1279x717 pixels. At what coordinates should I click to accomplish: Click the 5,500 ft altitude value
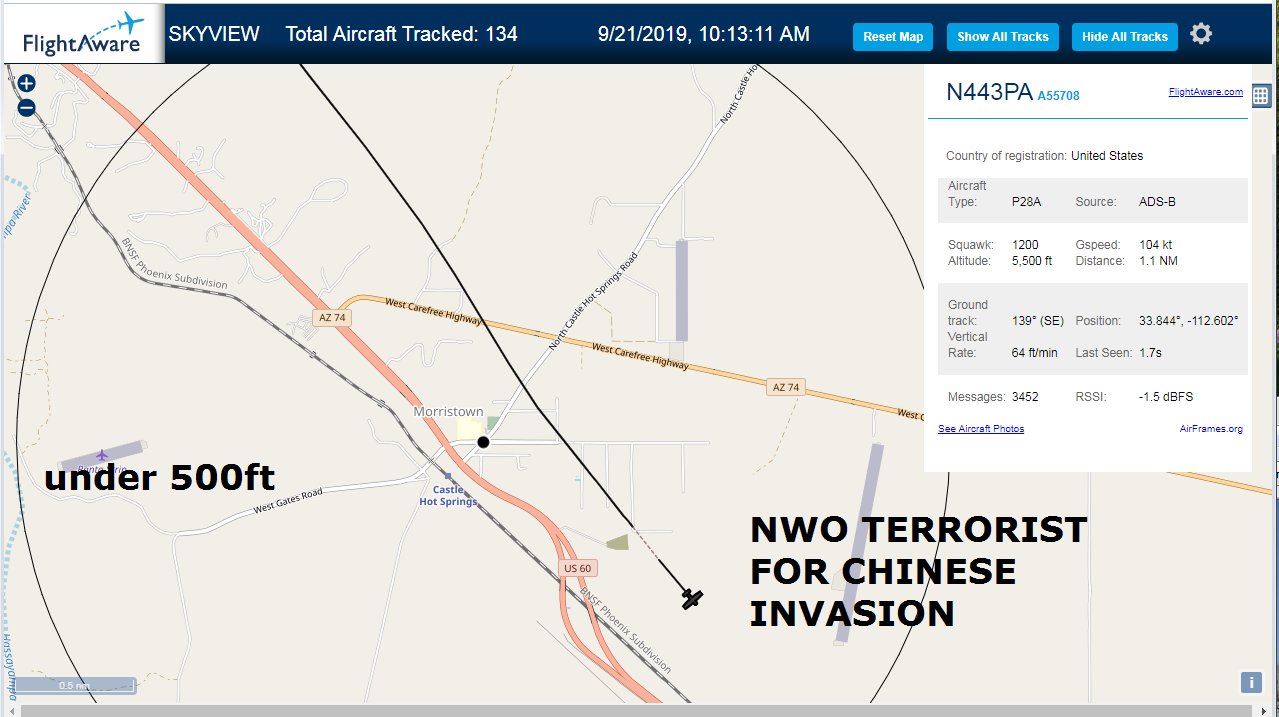click(1032, 261)
